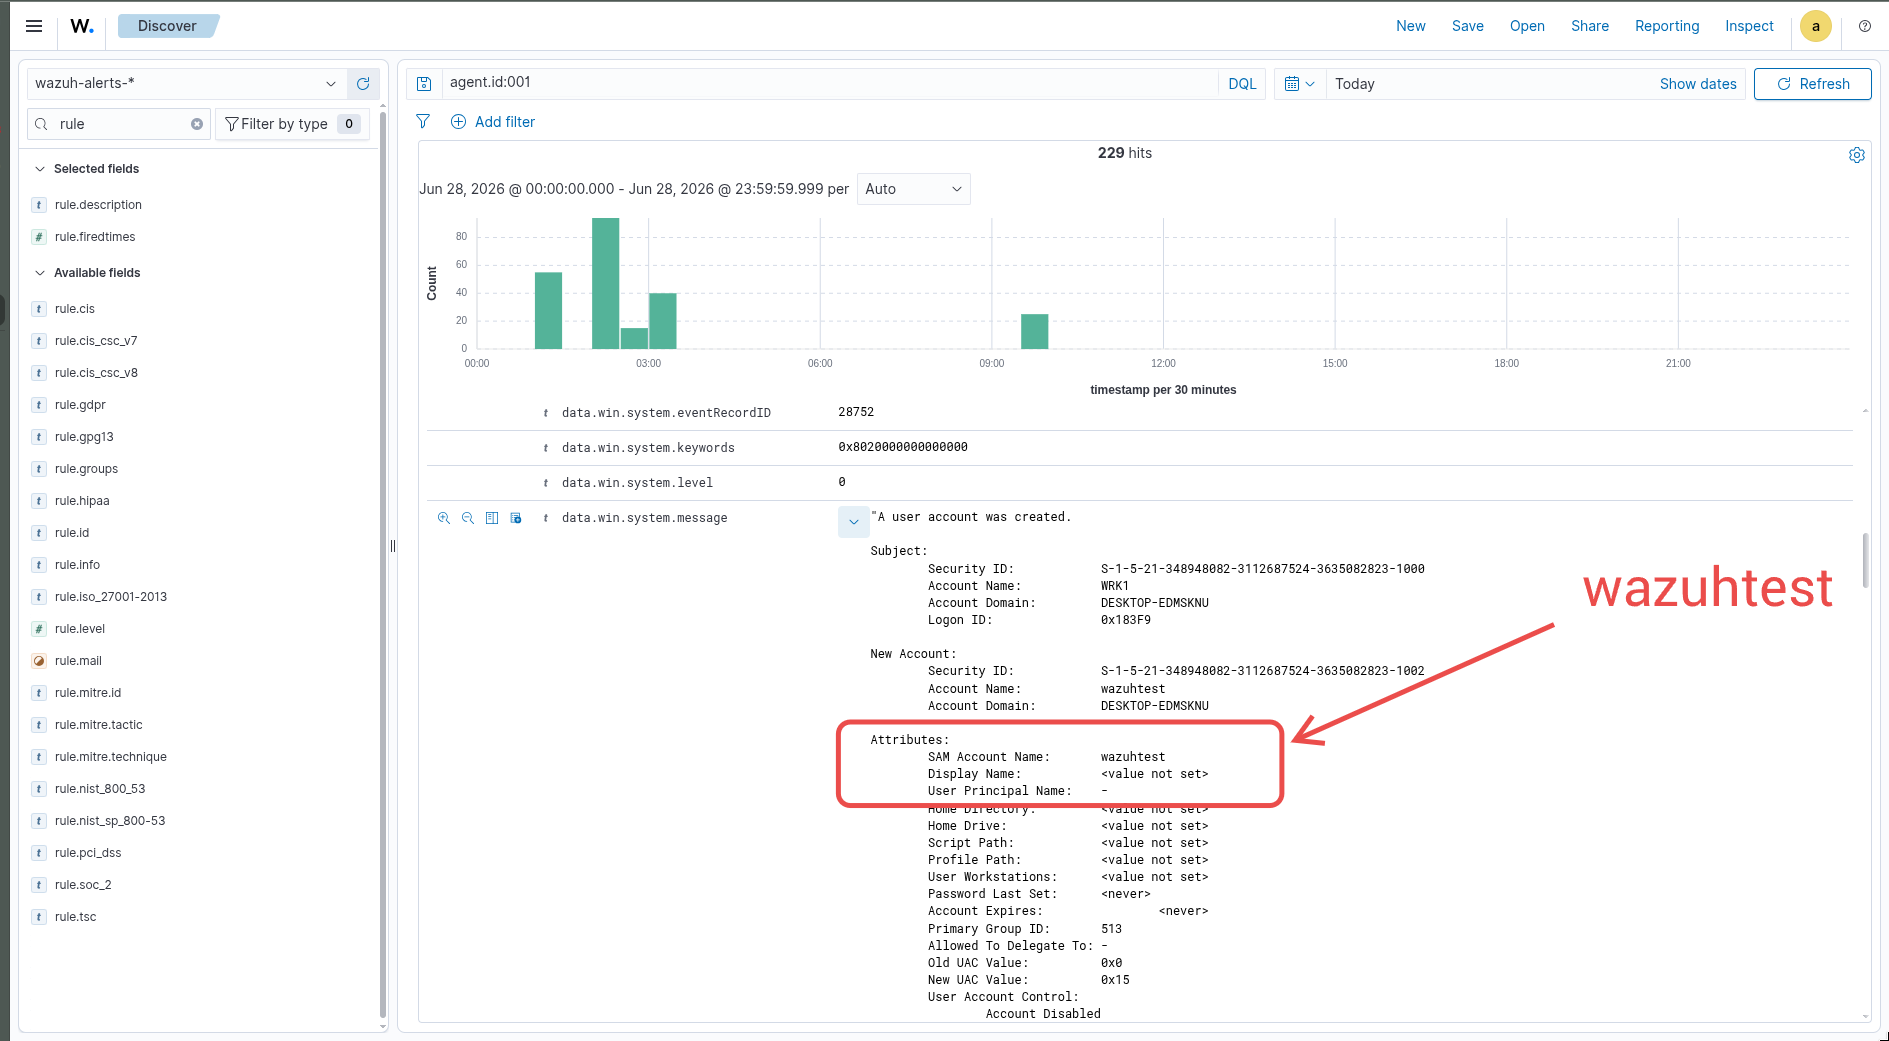The image size is (1889, 1041).
Task: Click the rule.groups field type icon
Action: [x=39, y=469]
